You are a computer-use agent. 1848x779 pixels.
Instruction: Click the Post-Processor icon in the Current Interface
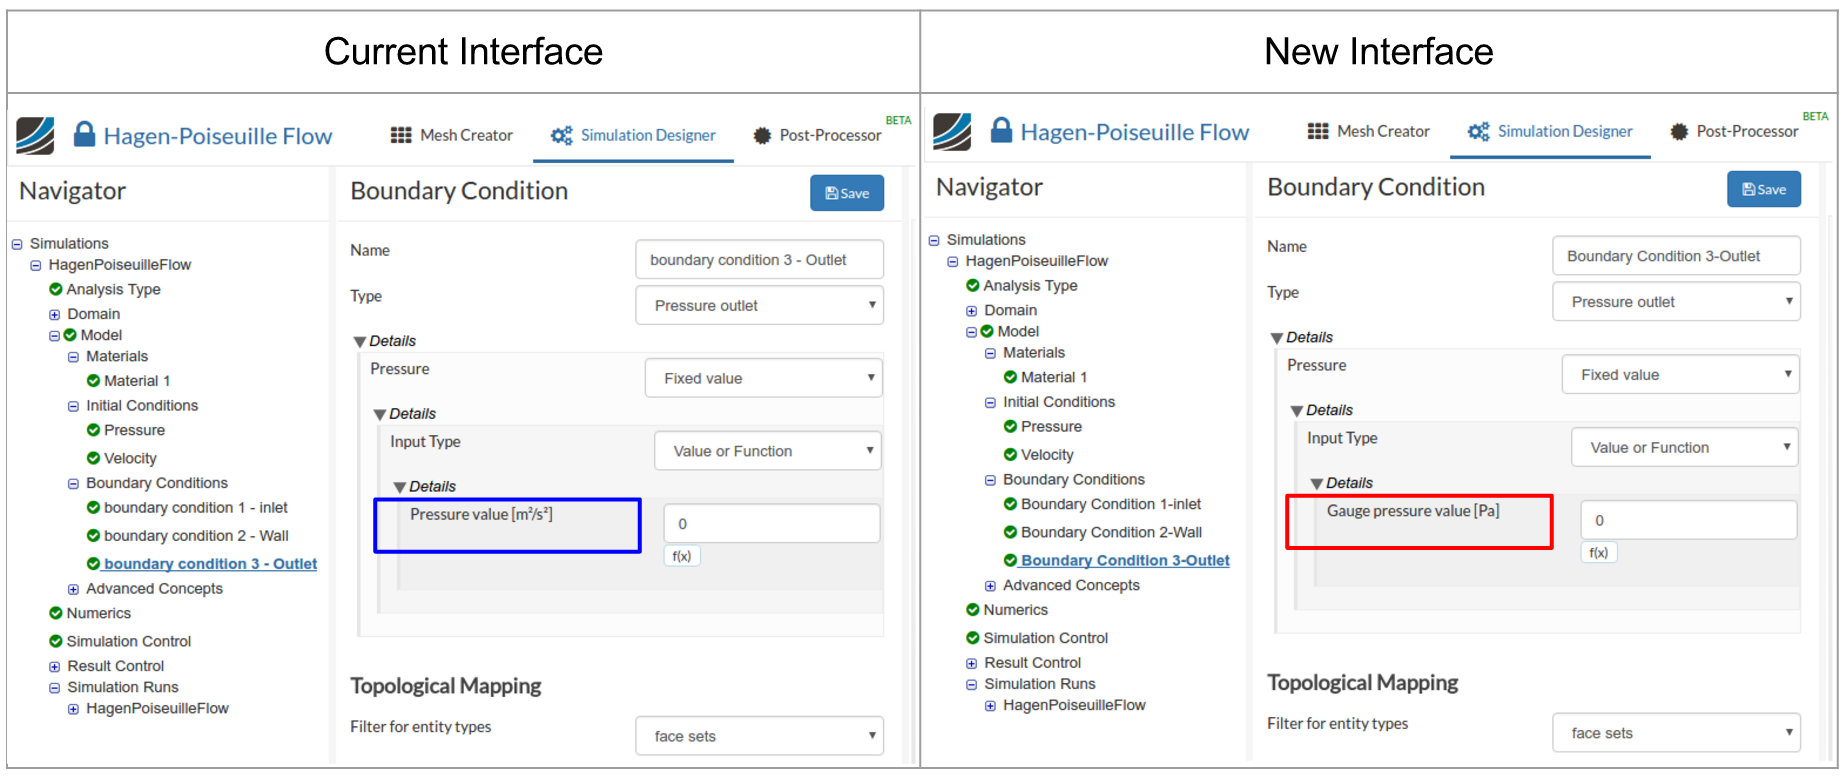(x=762, y=135)
